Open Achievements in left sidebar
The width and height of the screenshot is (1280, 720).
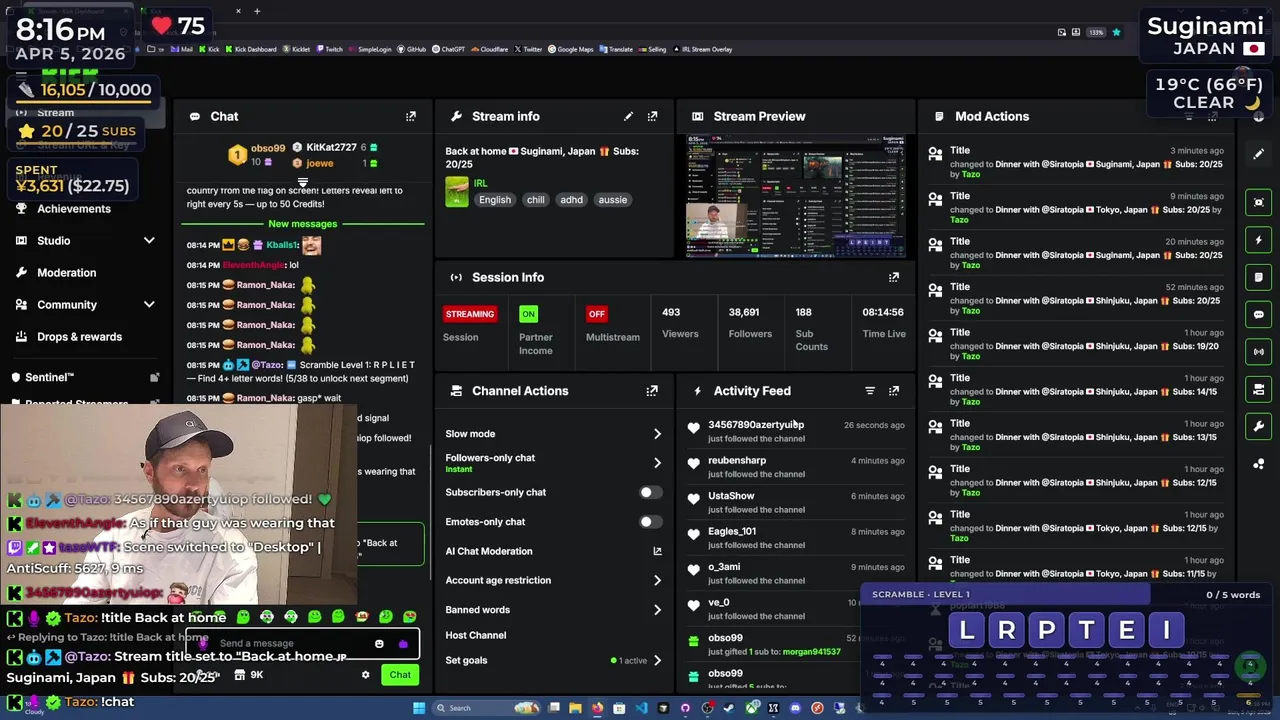click(x=74, y=209)
